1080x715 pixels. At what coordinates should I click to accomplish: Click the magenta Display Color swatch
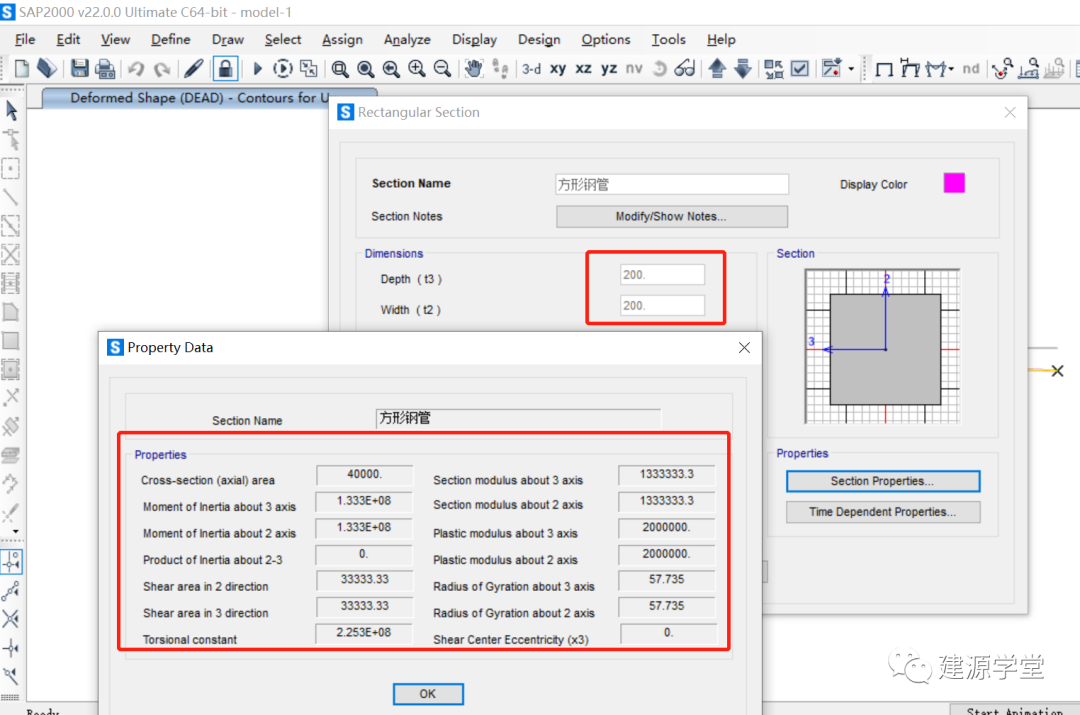click(954, 183)
